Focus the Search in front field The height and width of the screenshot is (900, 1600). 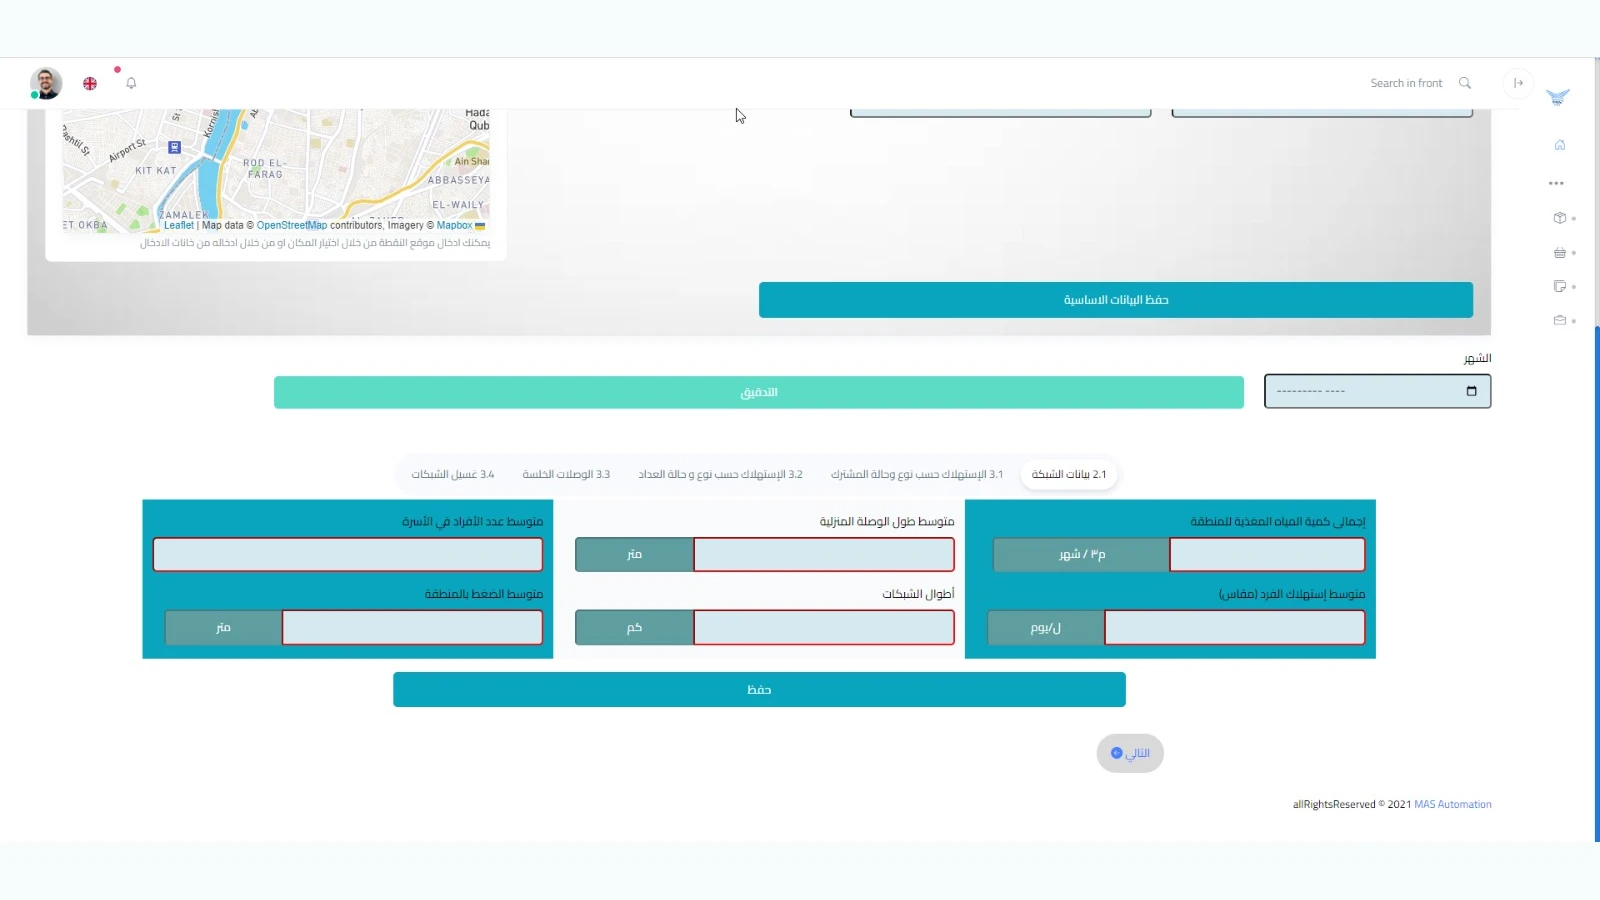tap(1406, 83)
